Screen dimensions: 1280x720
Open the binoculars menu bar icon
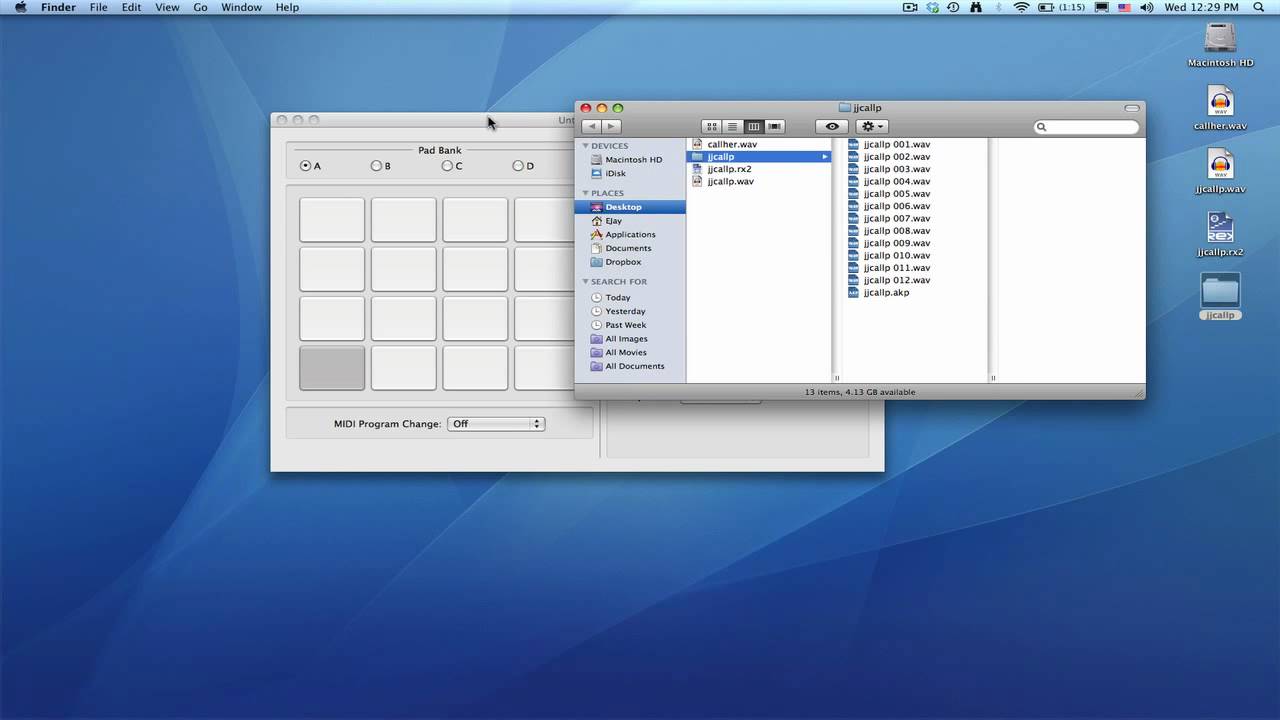(976, 7)
